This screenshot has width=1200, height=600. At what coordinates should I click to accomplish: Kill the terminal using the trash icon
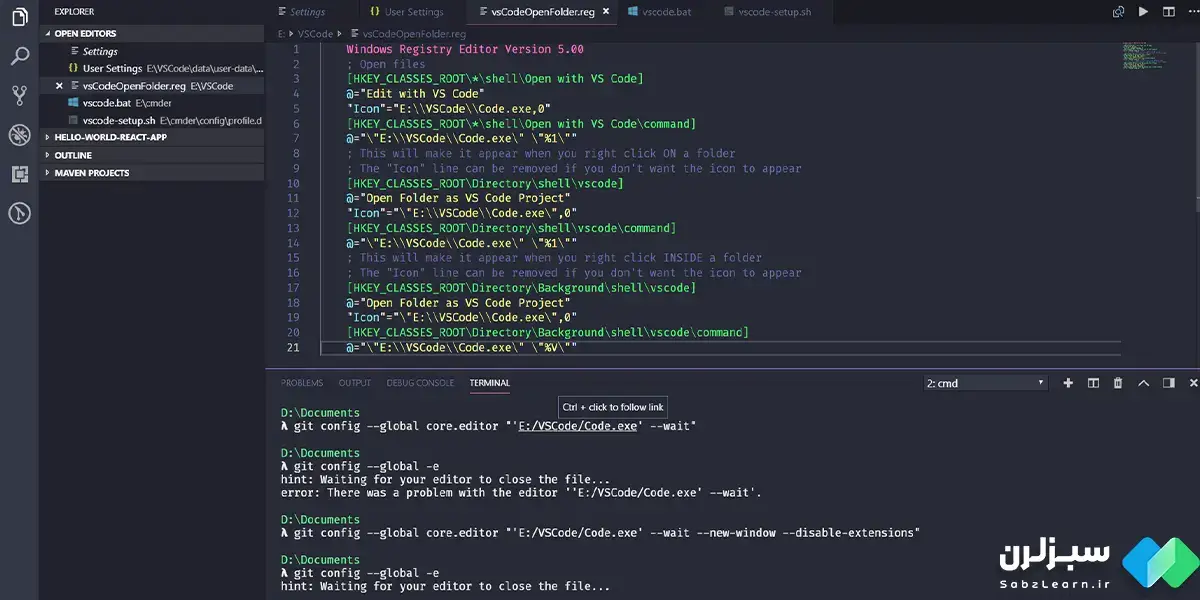[1118, 383]
